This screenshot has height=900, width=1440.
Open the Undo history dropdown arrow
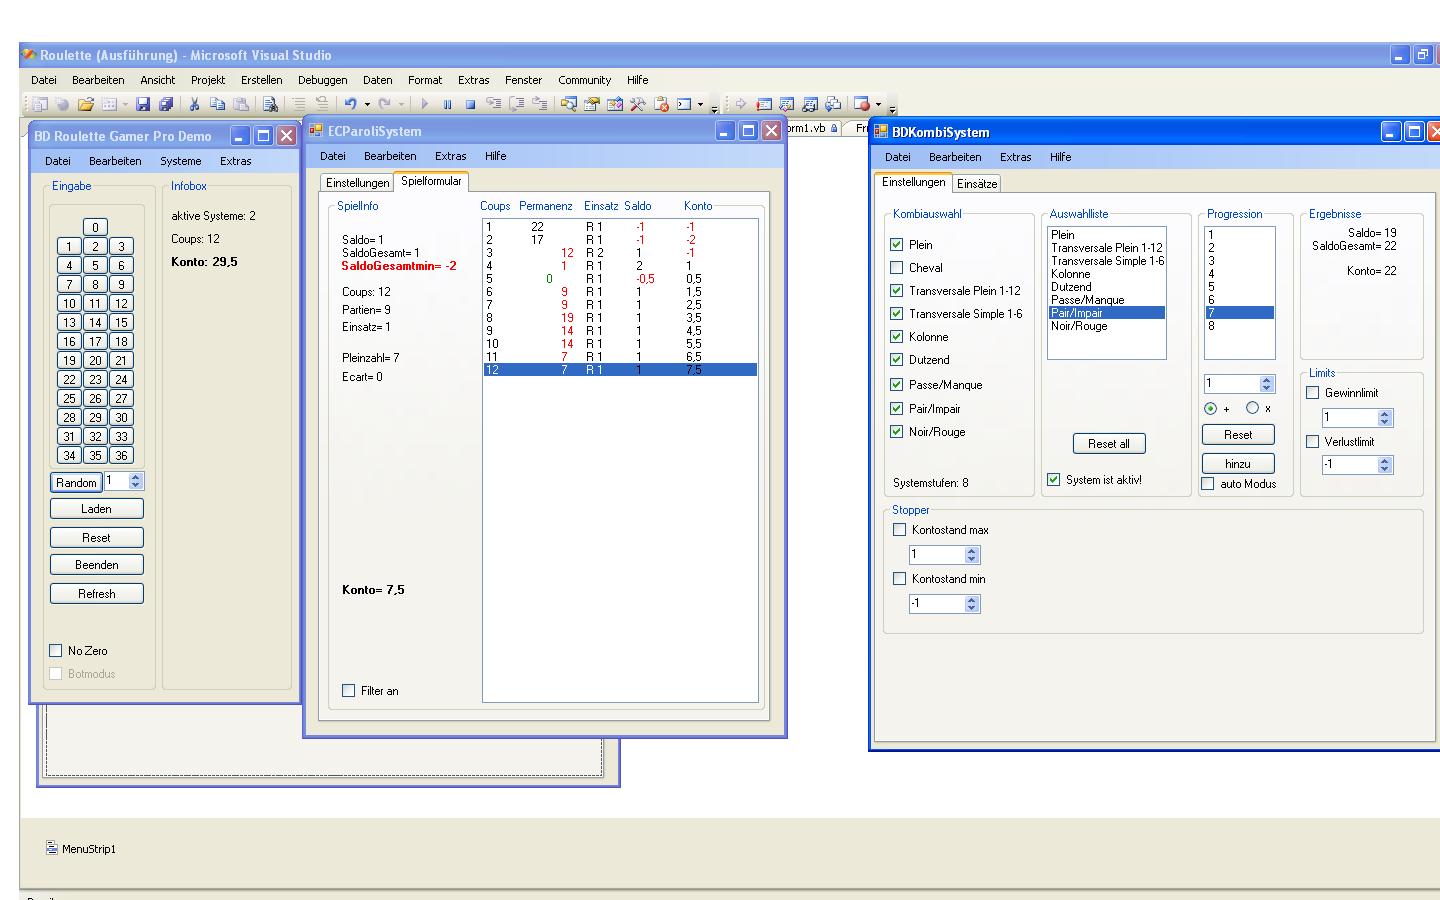(x=367, y=104)
